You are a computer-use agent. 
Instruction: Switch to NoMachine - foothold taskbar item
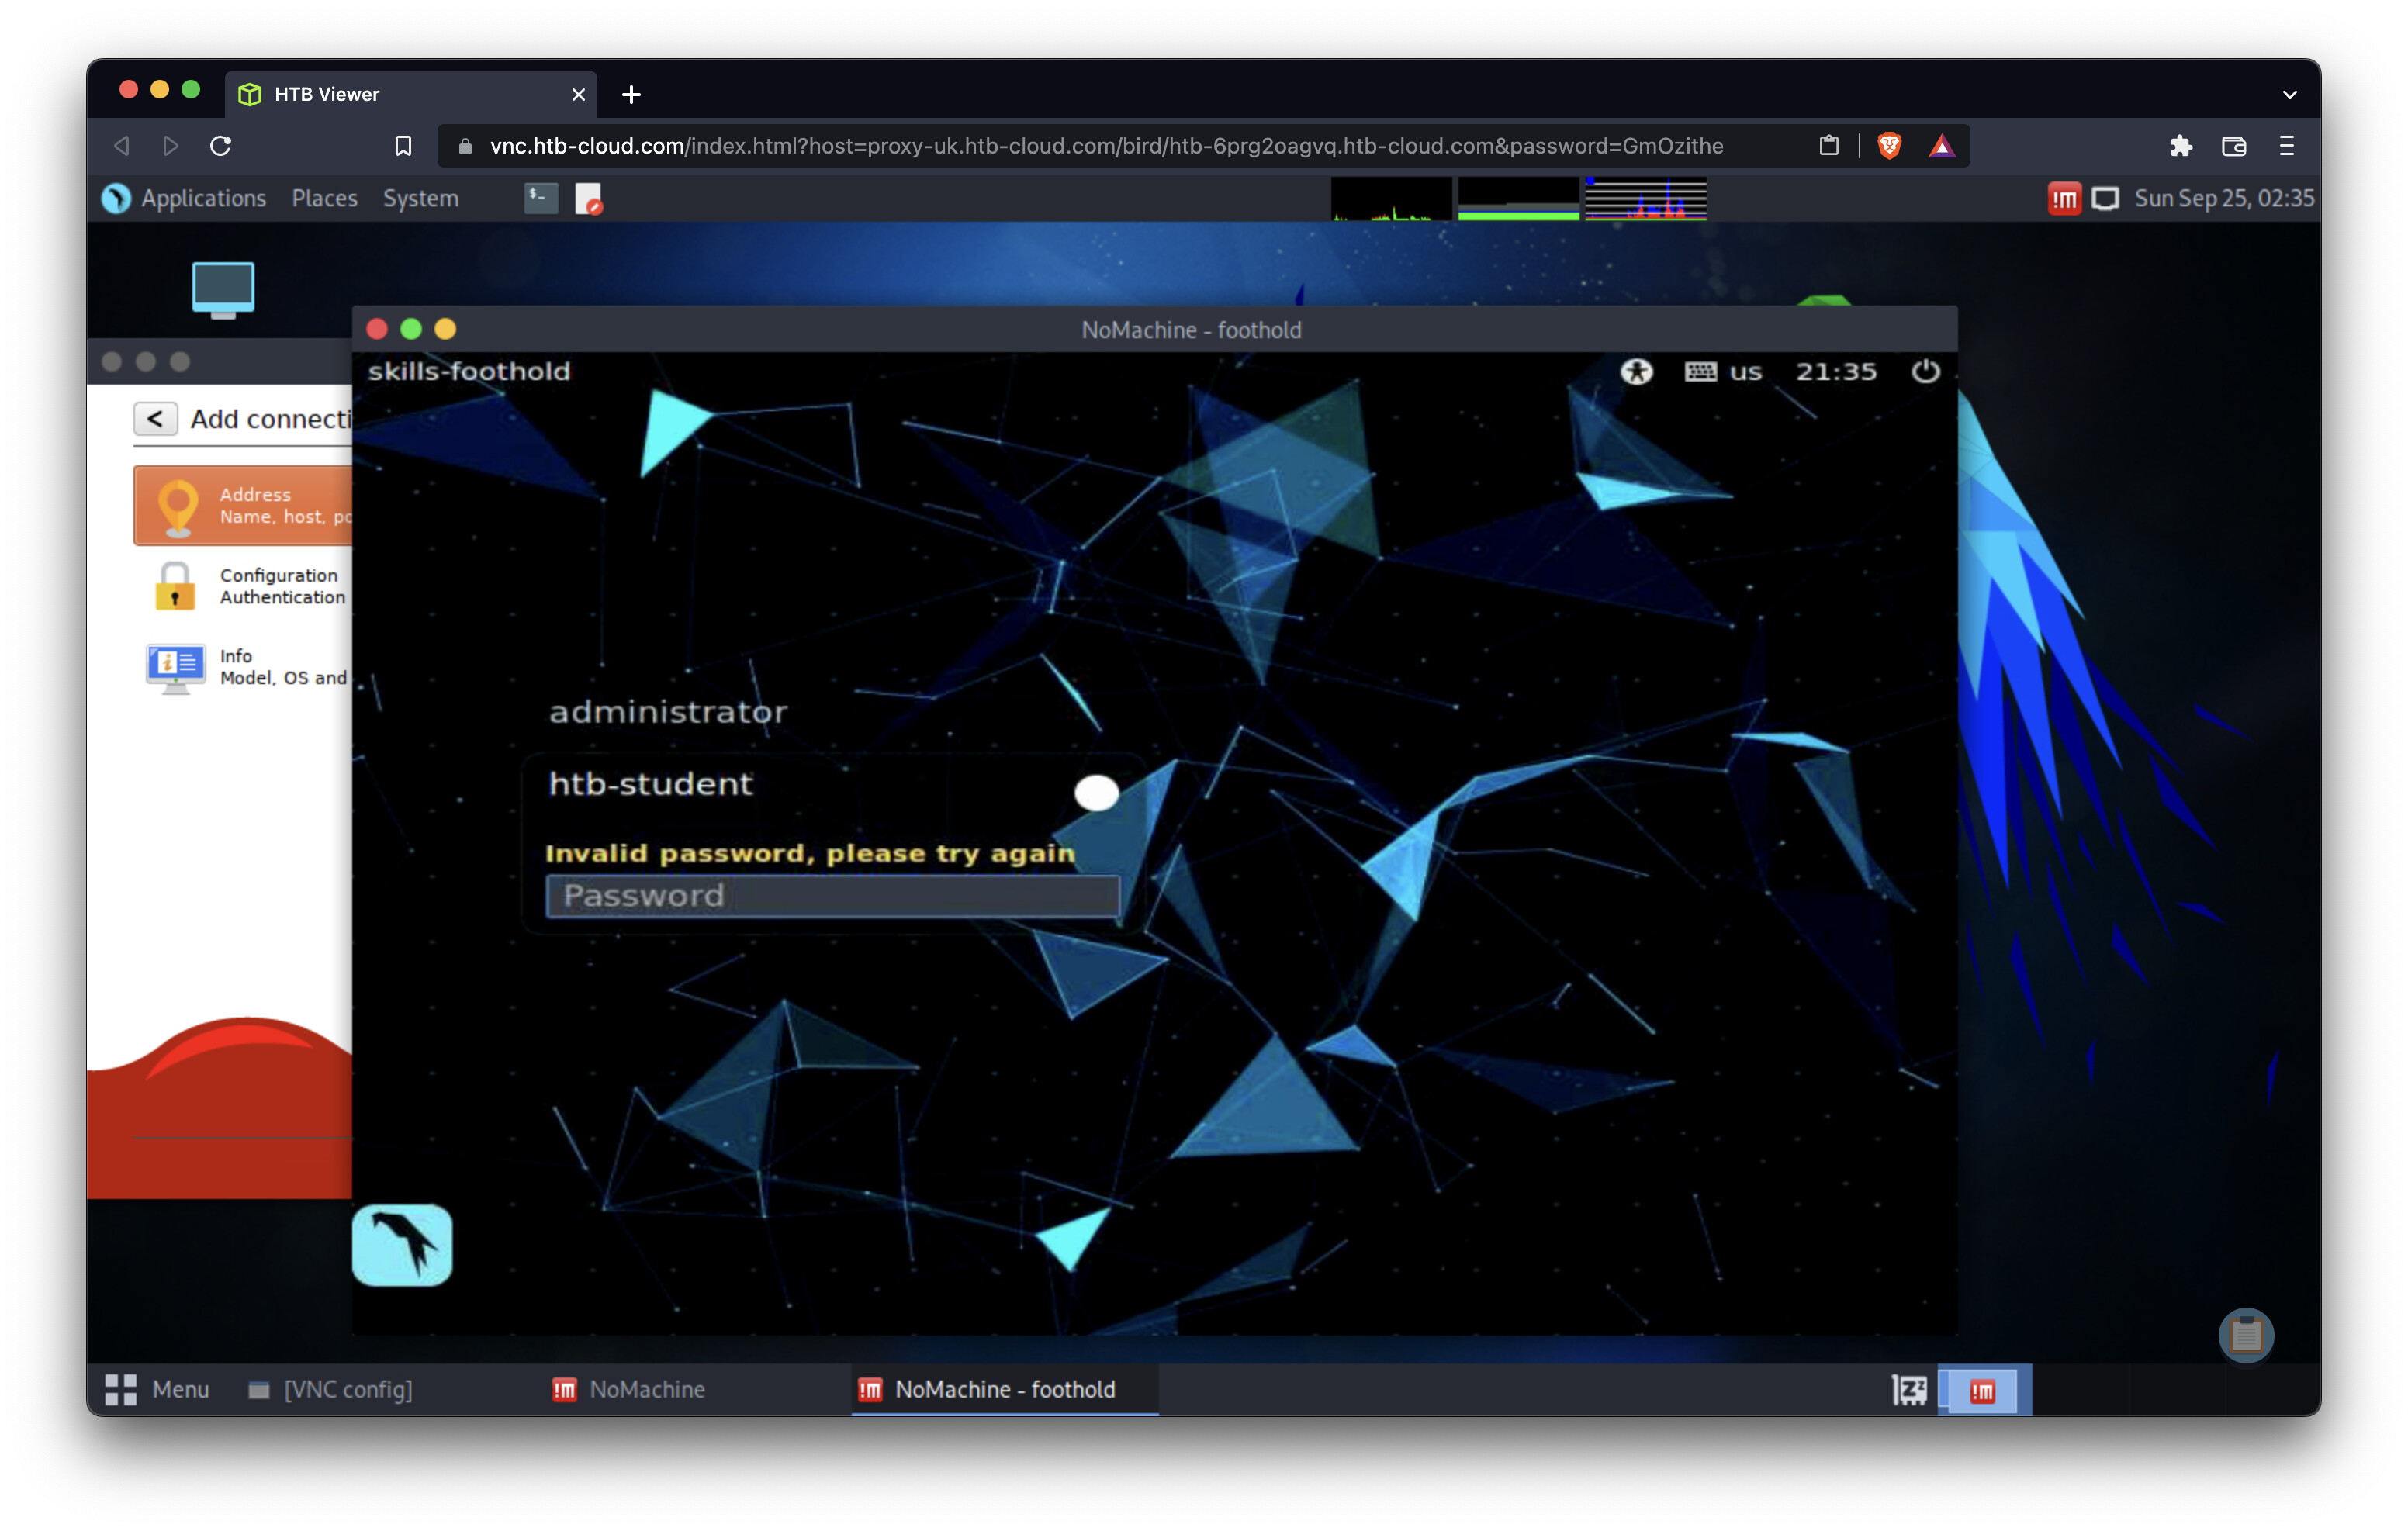click(x=1004, y=1389)
